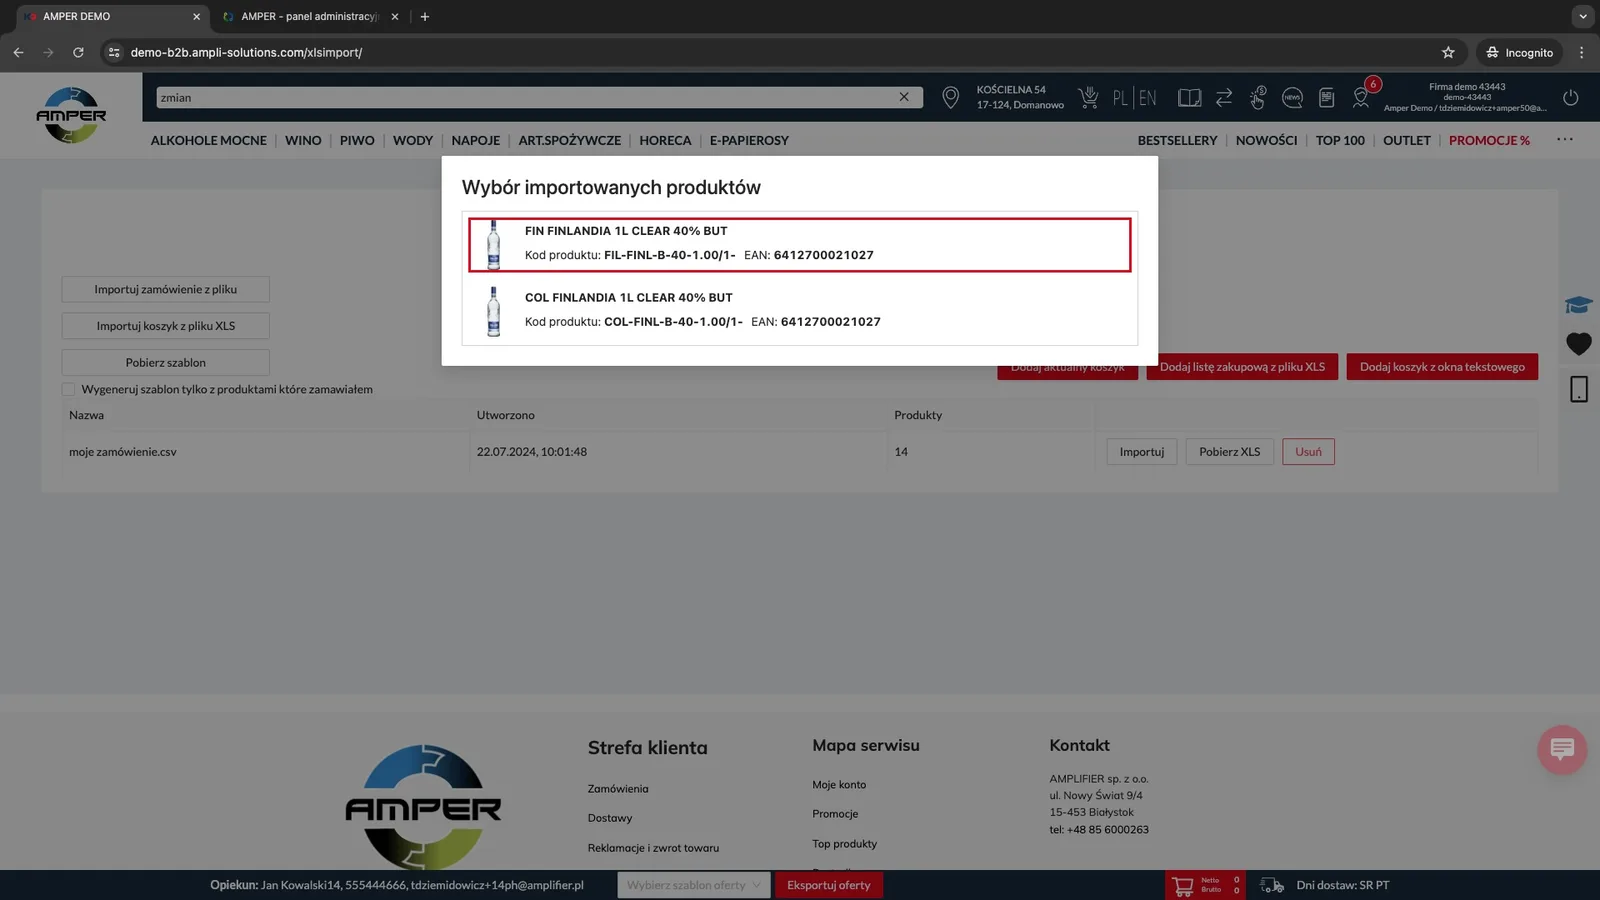Clear the search field with X
This screenshot has width=1600, height=900.
point(904,97)
